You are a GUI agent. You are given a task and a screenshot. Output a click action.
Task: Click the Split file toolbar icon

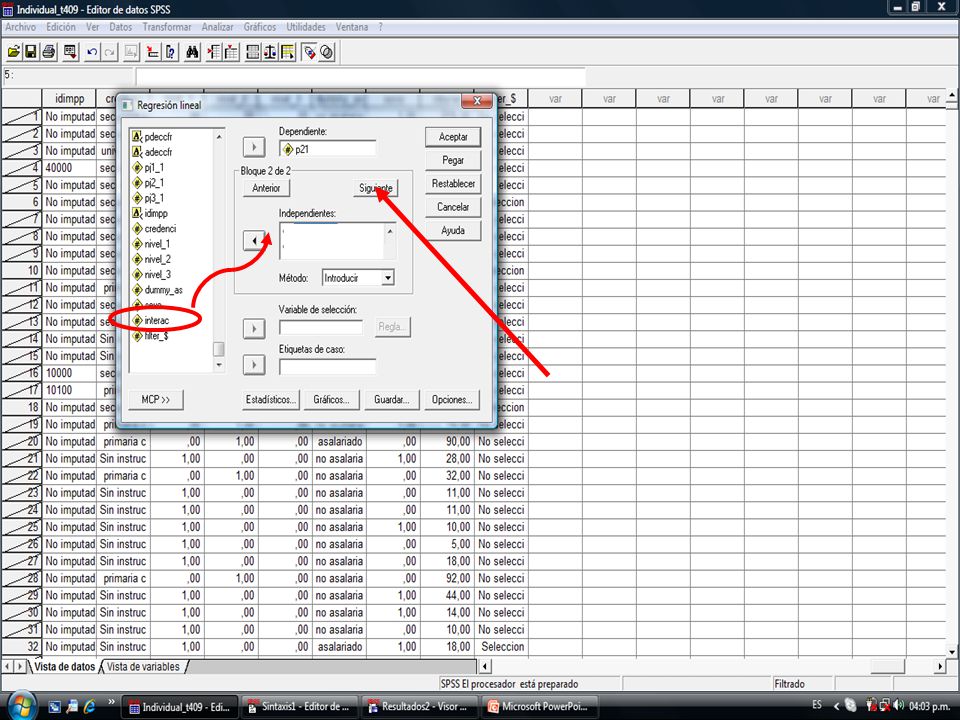coord(253,53)
